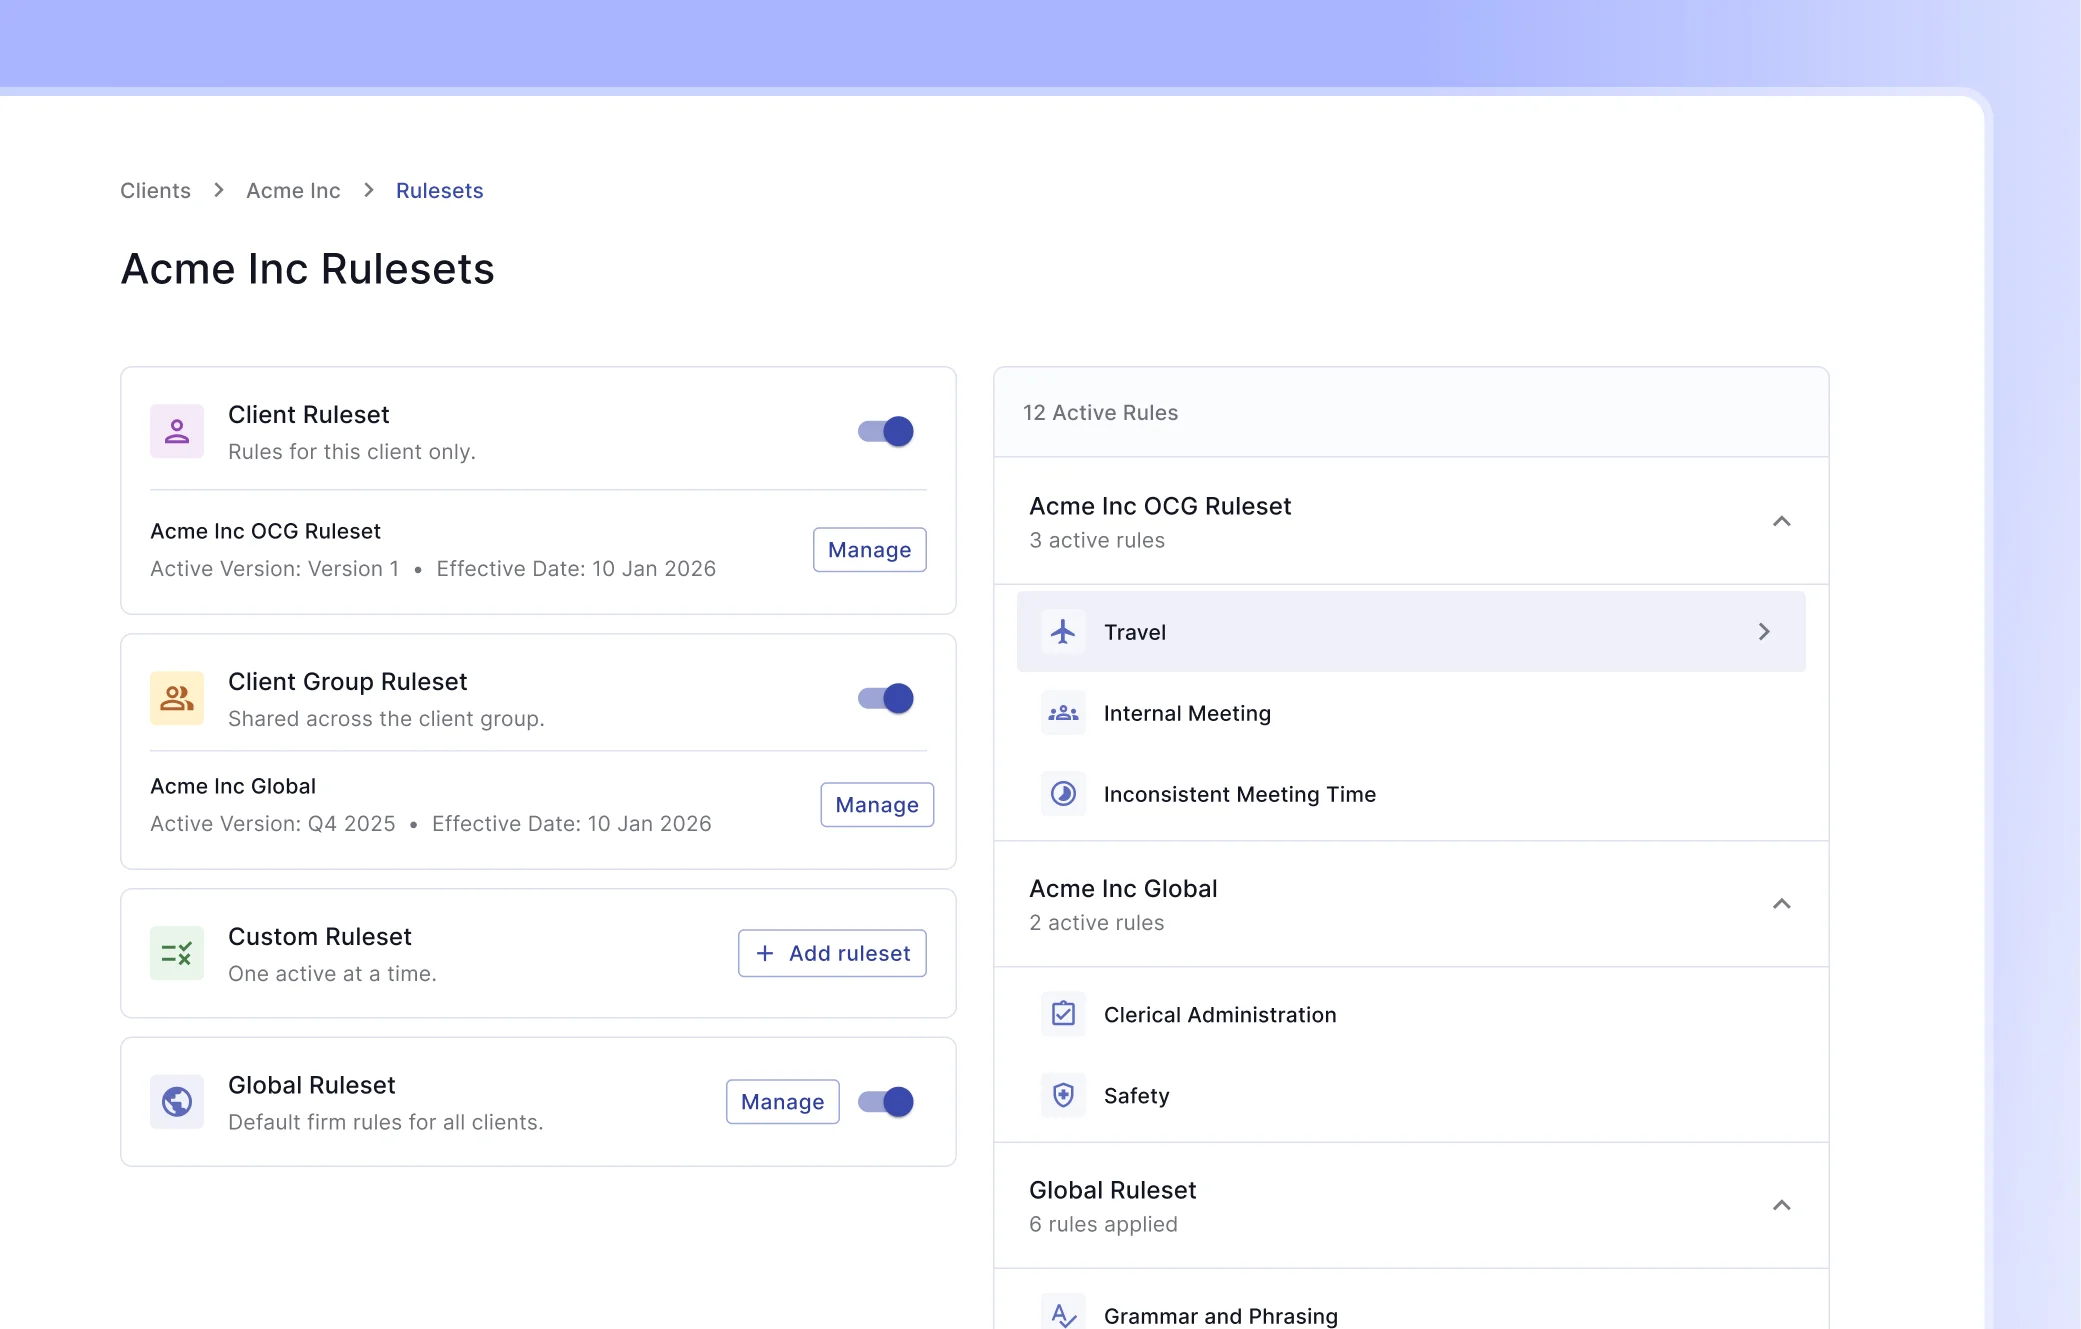Click the Inconsistent Meeting Time clock icon
2081x1329 pixels.
1063,793
